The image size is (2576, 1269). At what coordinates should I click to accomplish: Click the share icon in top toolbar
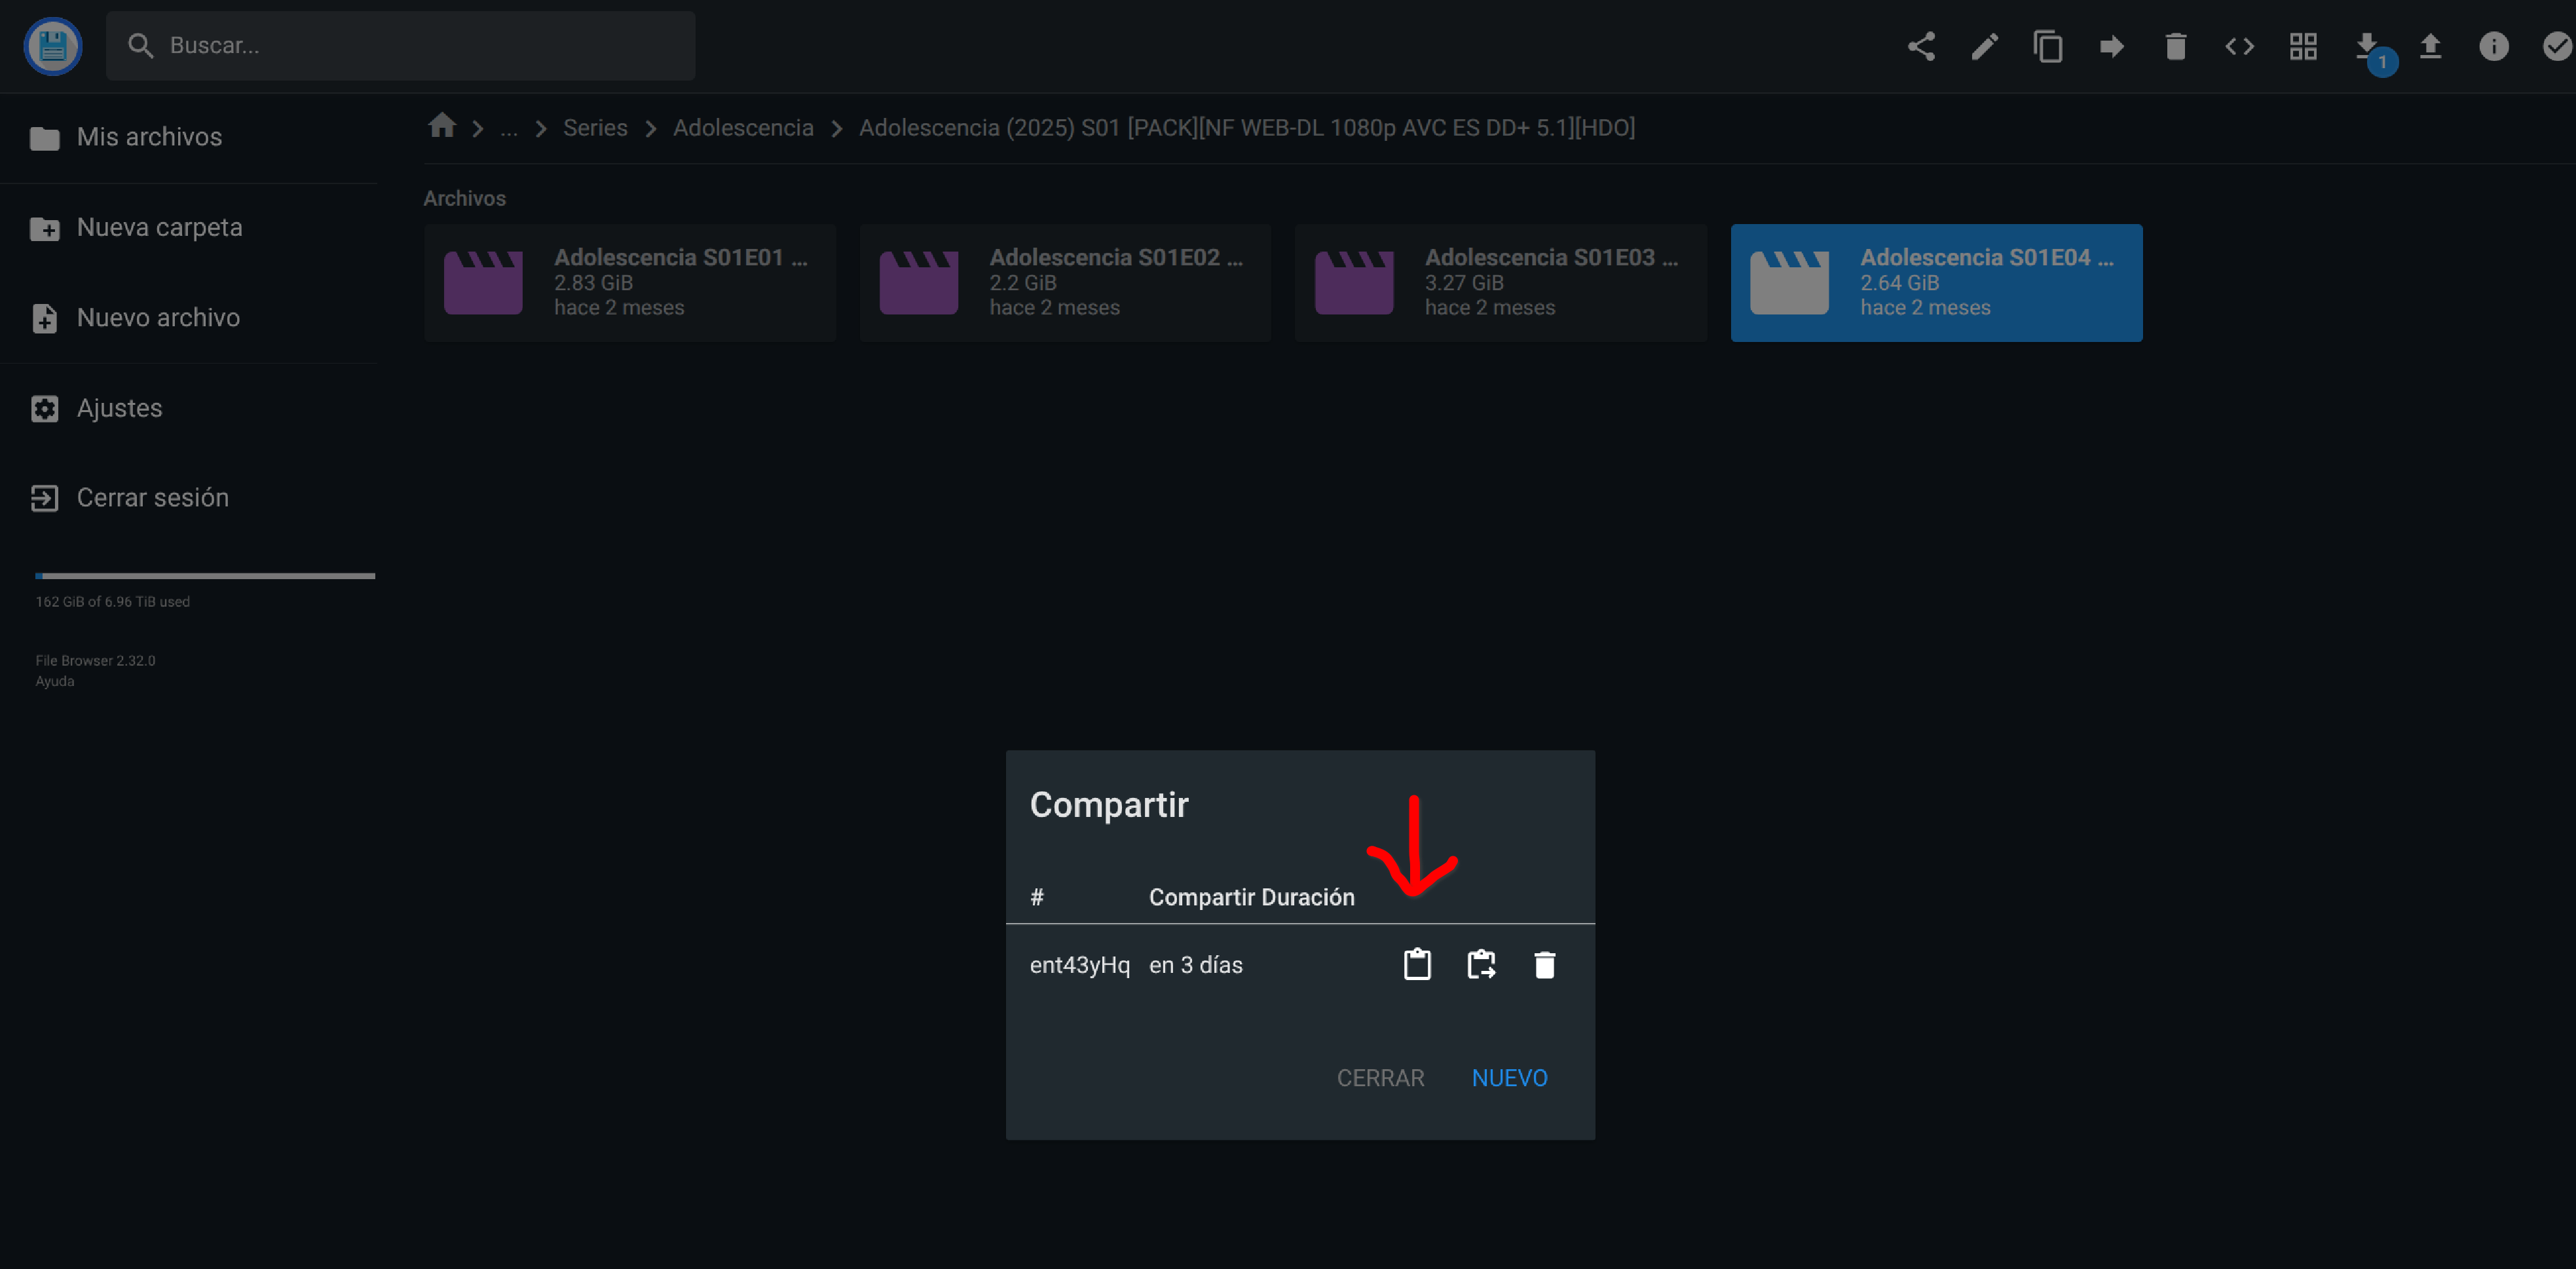pos(1921,46)
